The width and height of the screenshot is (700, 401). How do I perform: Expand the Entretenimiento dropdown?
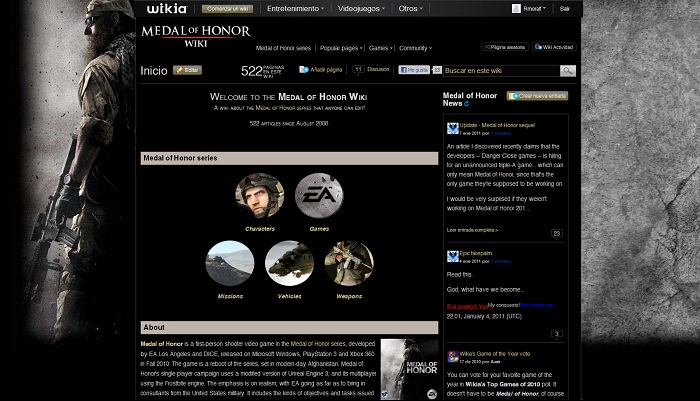coord(295,8)
